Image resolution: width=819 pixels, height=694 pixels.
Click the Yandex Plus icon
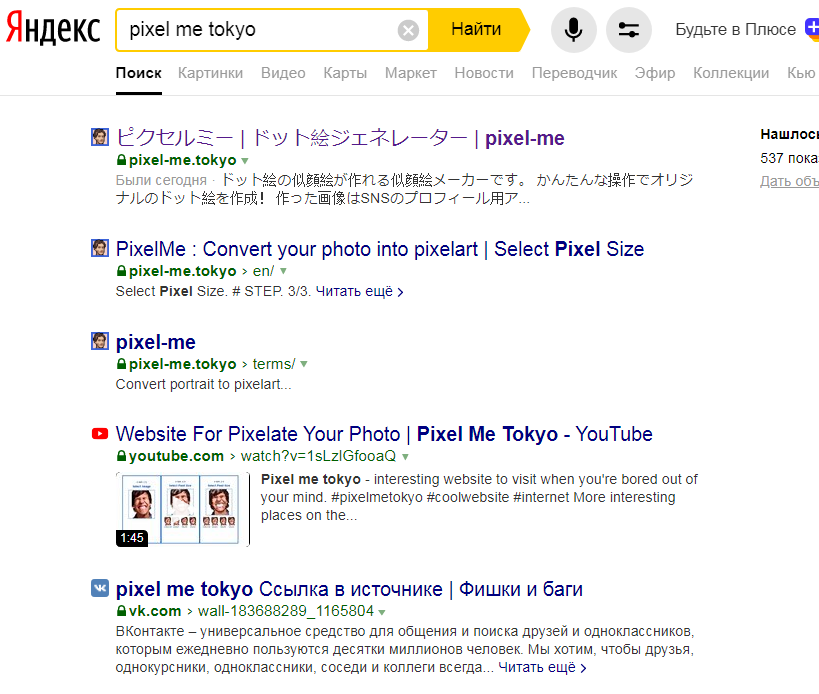tap(810, 29)
